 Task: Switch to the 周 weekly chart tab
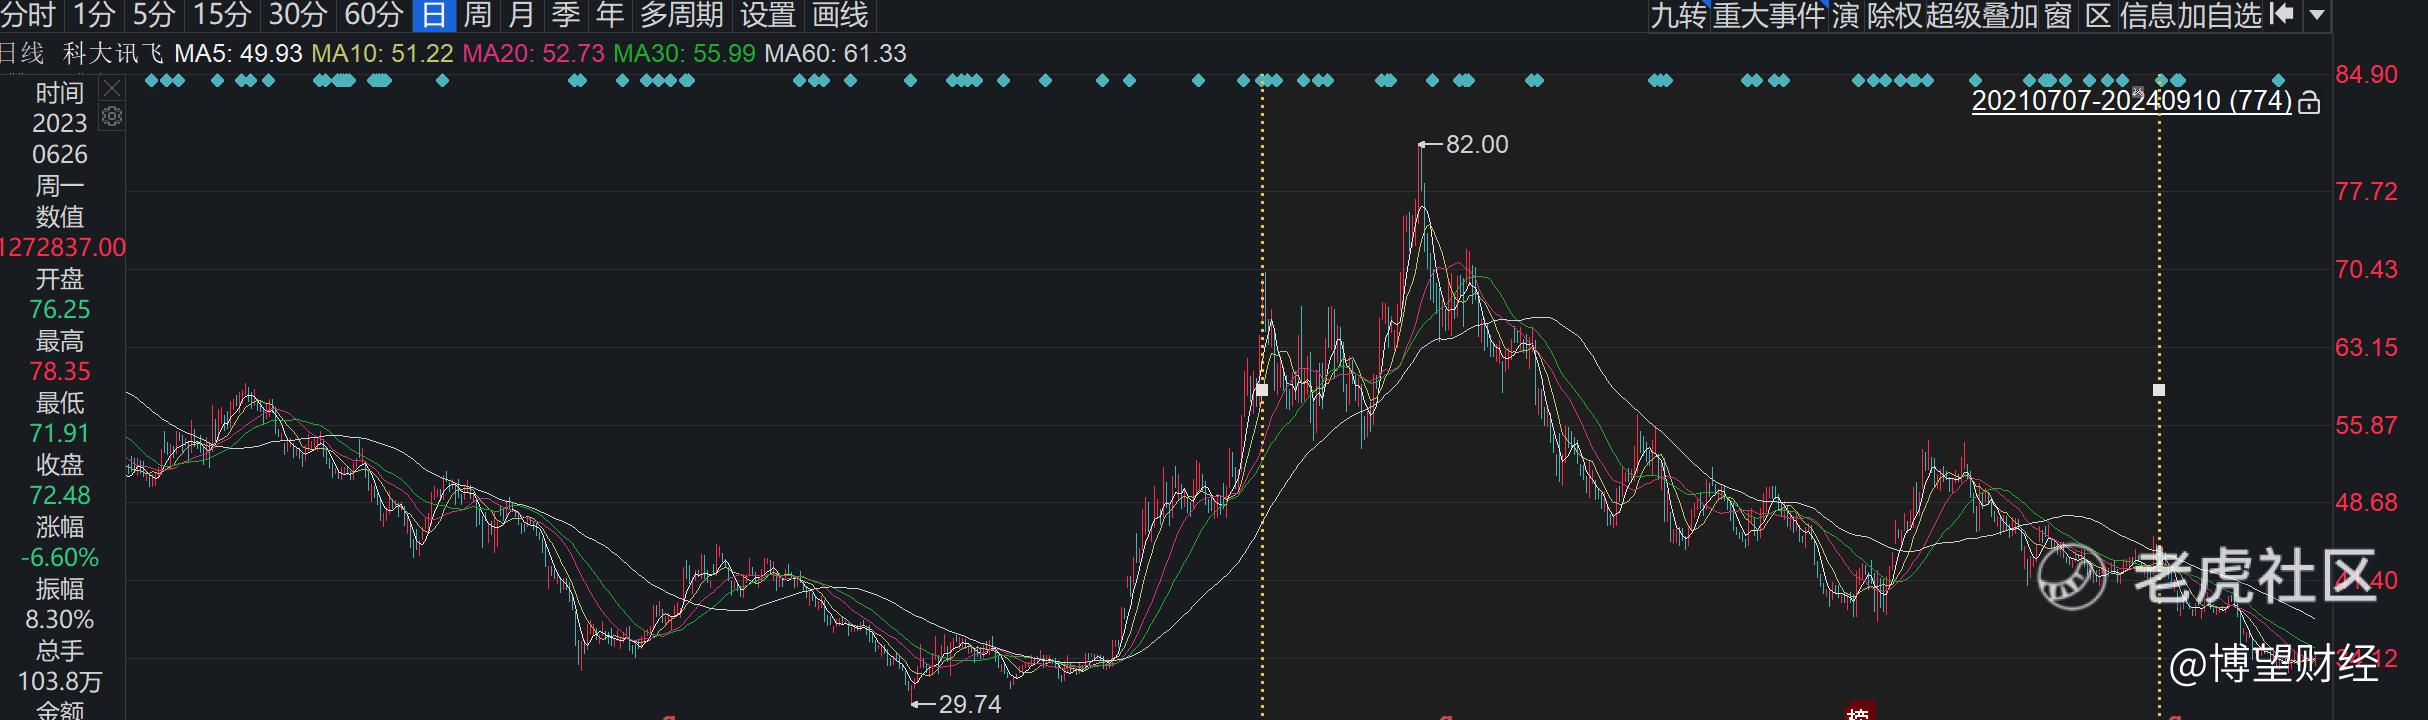(x=477, y=15)
